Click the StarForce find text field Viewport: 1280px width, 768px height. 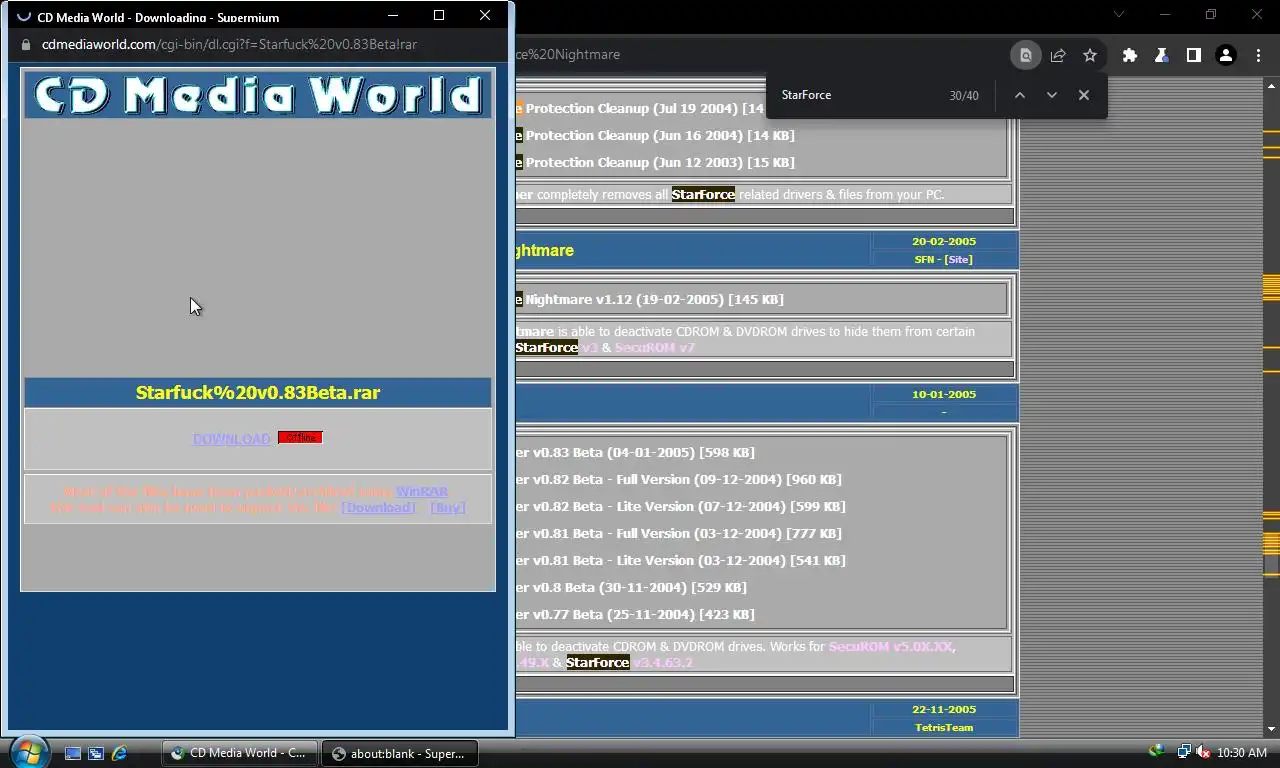pos(860,95)
